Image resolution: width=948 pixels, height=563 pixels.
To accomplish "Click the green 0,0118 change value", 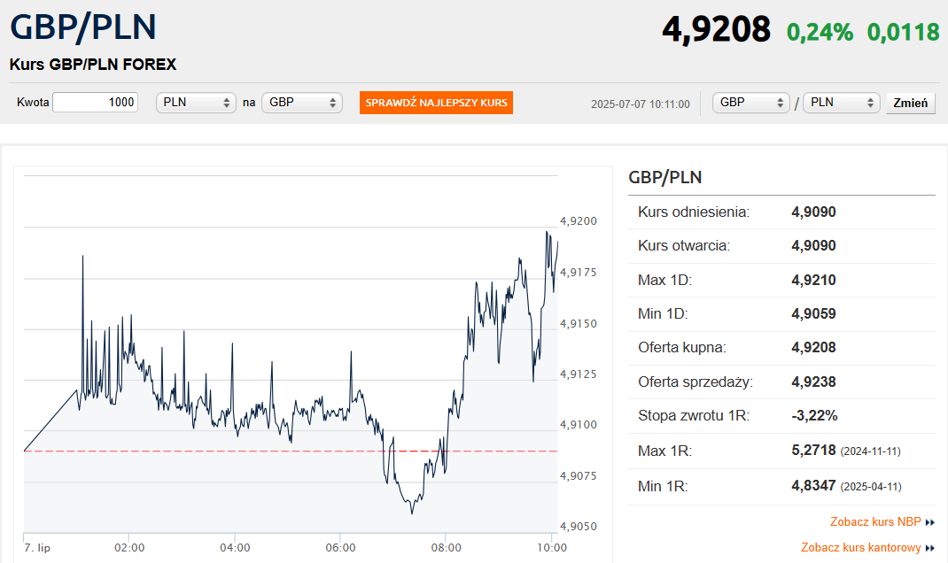I will coord(903,32).
